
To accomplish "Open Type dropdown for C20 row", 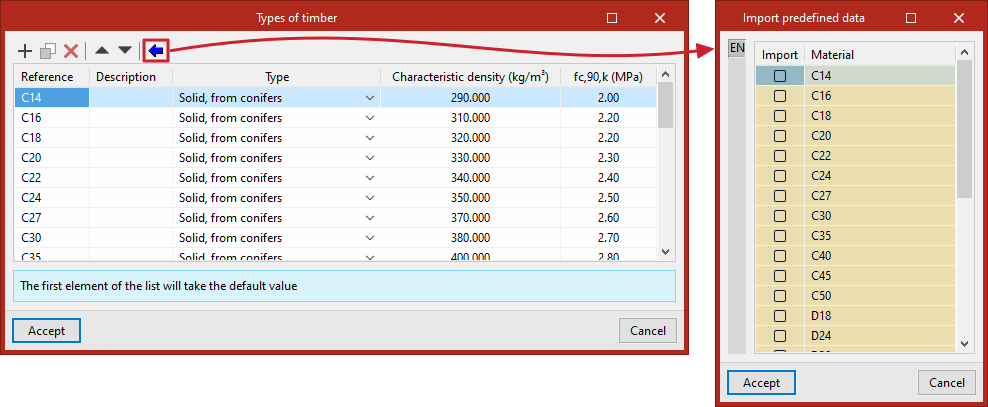I will 370,158.
